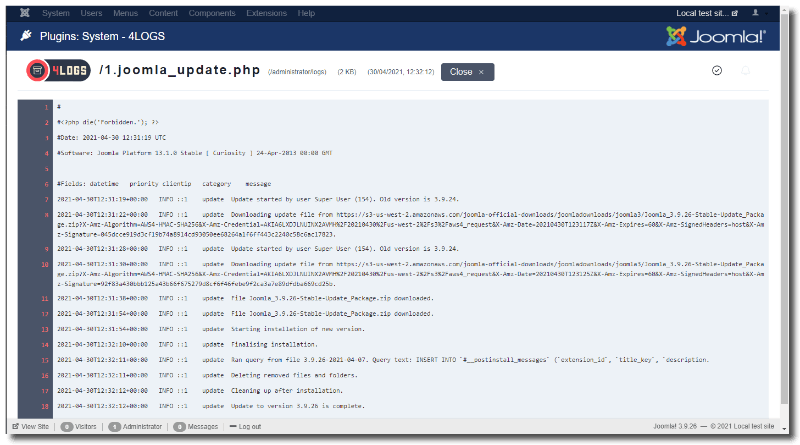The height and width of the screenshot is (445, 800).
Task: Click the 'Cleaning up after installation.' entry
Action: tap(287, 390)
